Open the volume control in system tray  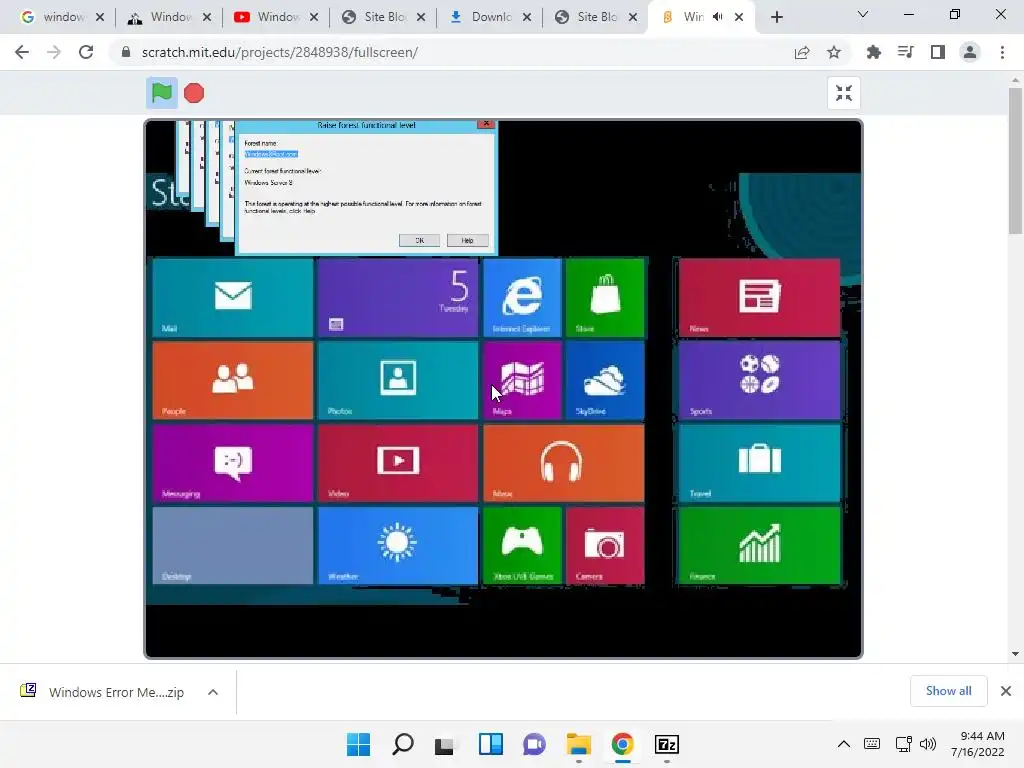click(928, 744)
